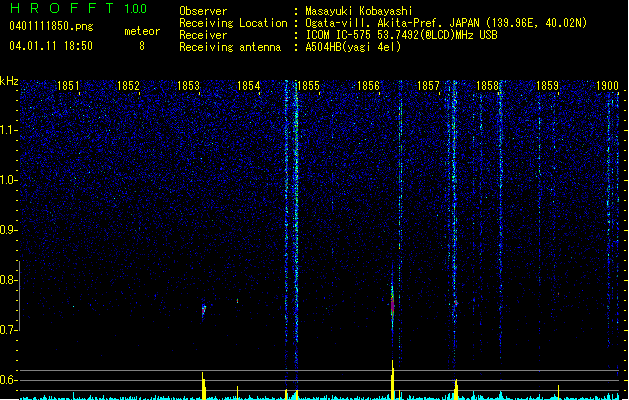The image size is (629, 400).
Task: Click the 0.7 kHz axis label
Action: pyautogui.click(x=8, y=330)
